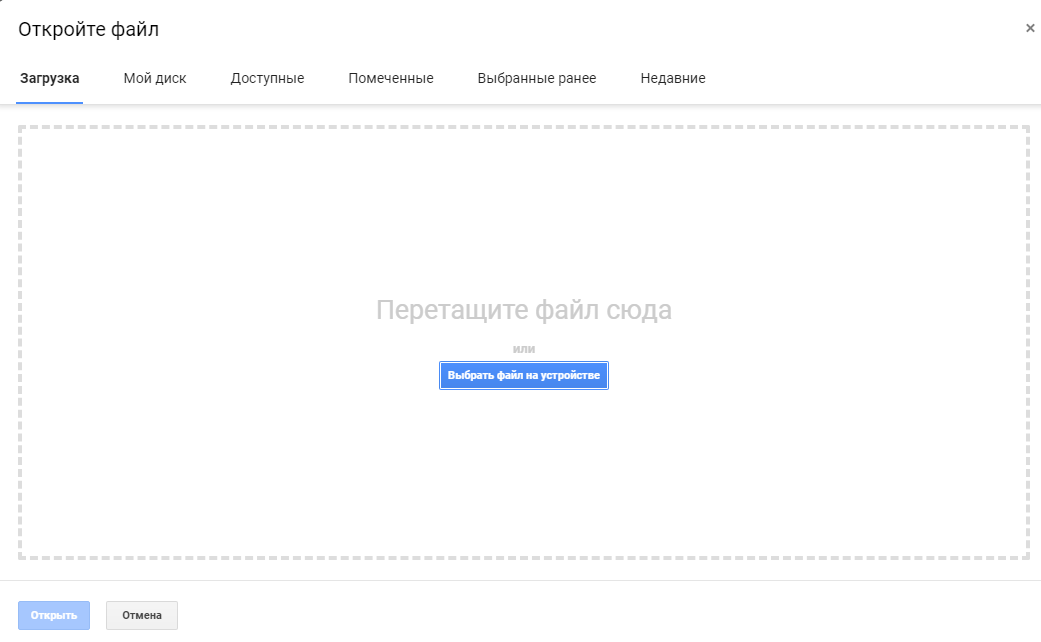View the Недавние files tab
Viewport: 1041px width, 642px height.
click(x=673, y=78)
